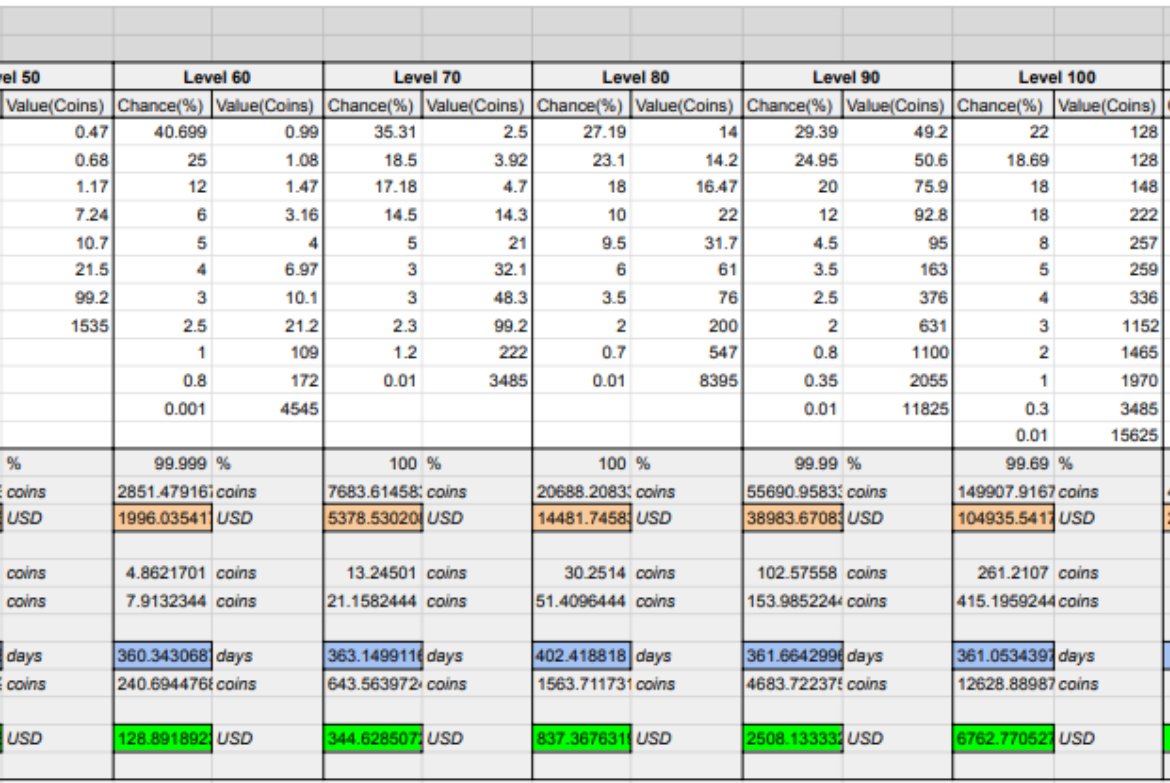Select Level 70 Chance(%) column header
This screenshot has height=783, width=1170.
(373, 105)
